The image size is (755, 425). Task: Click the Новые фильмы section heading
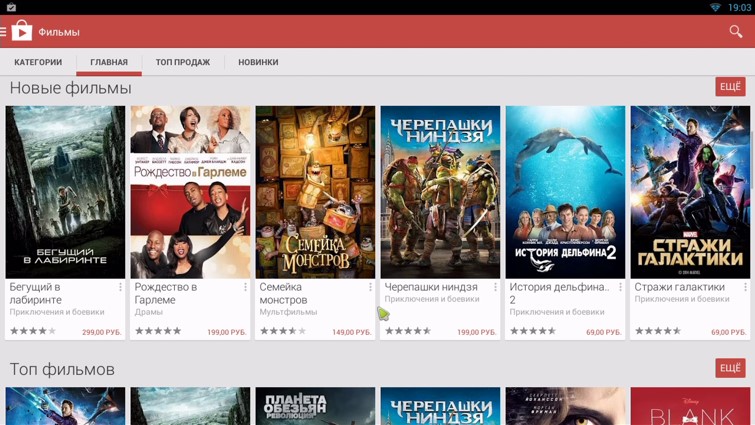click(x=70, y=88)
